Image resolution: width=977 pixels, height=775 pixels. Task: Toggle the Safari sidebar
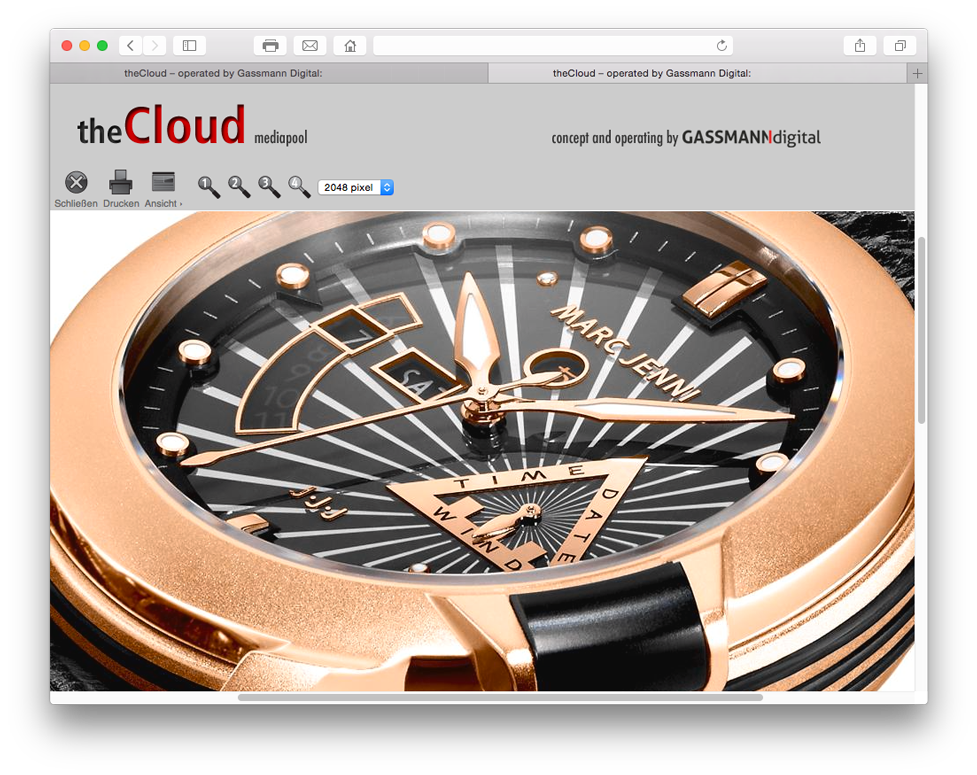pyautogui.click(x=189, y=46)
